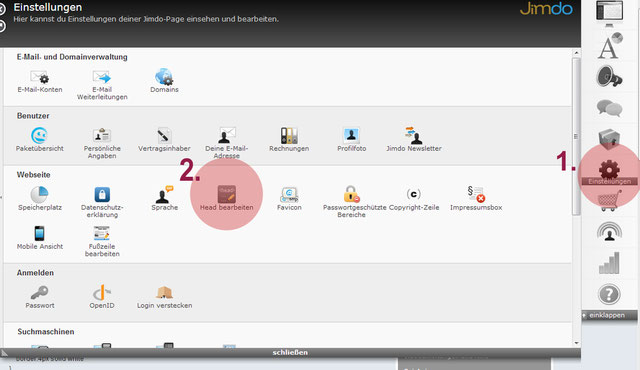Open the megaphone icon in sidebar
The height and width of the screenshot is (370, 640).
click(x=609, y=77)
